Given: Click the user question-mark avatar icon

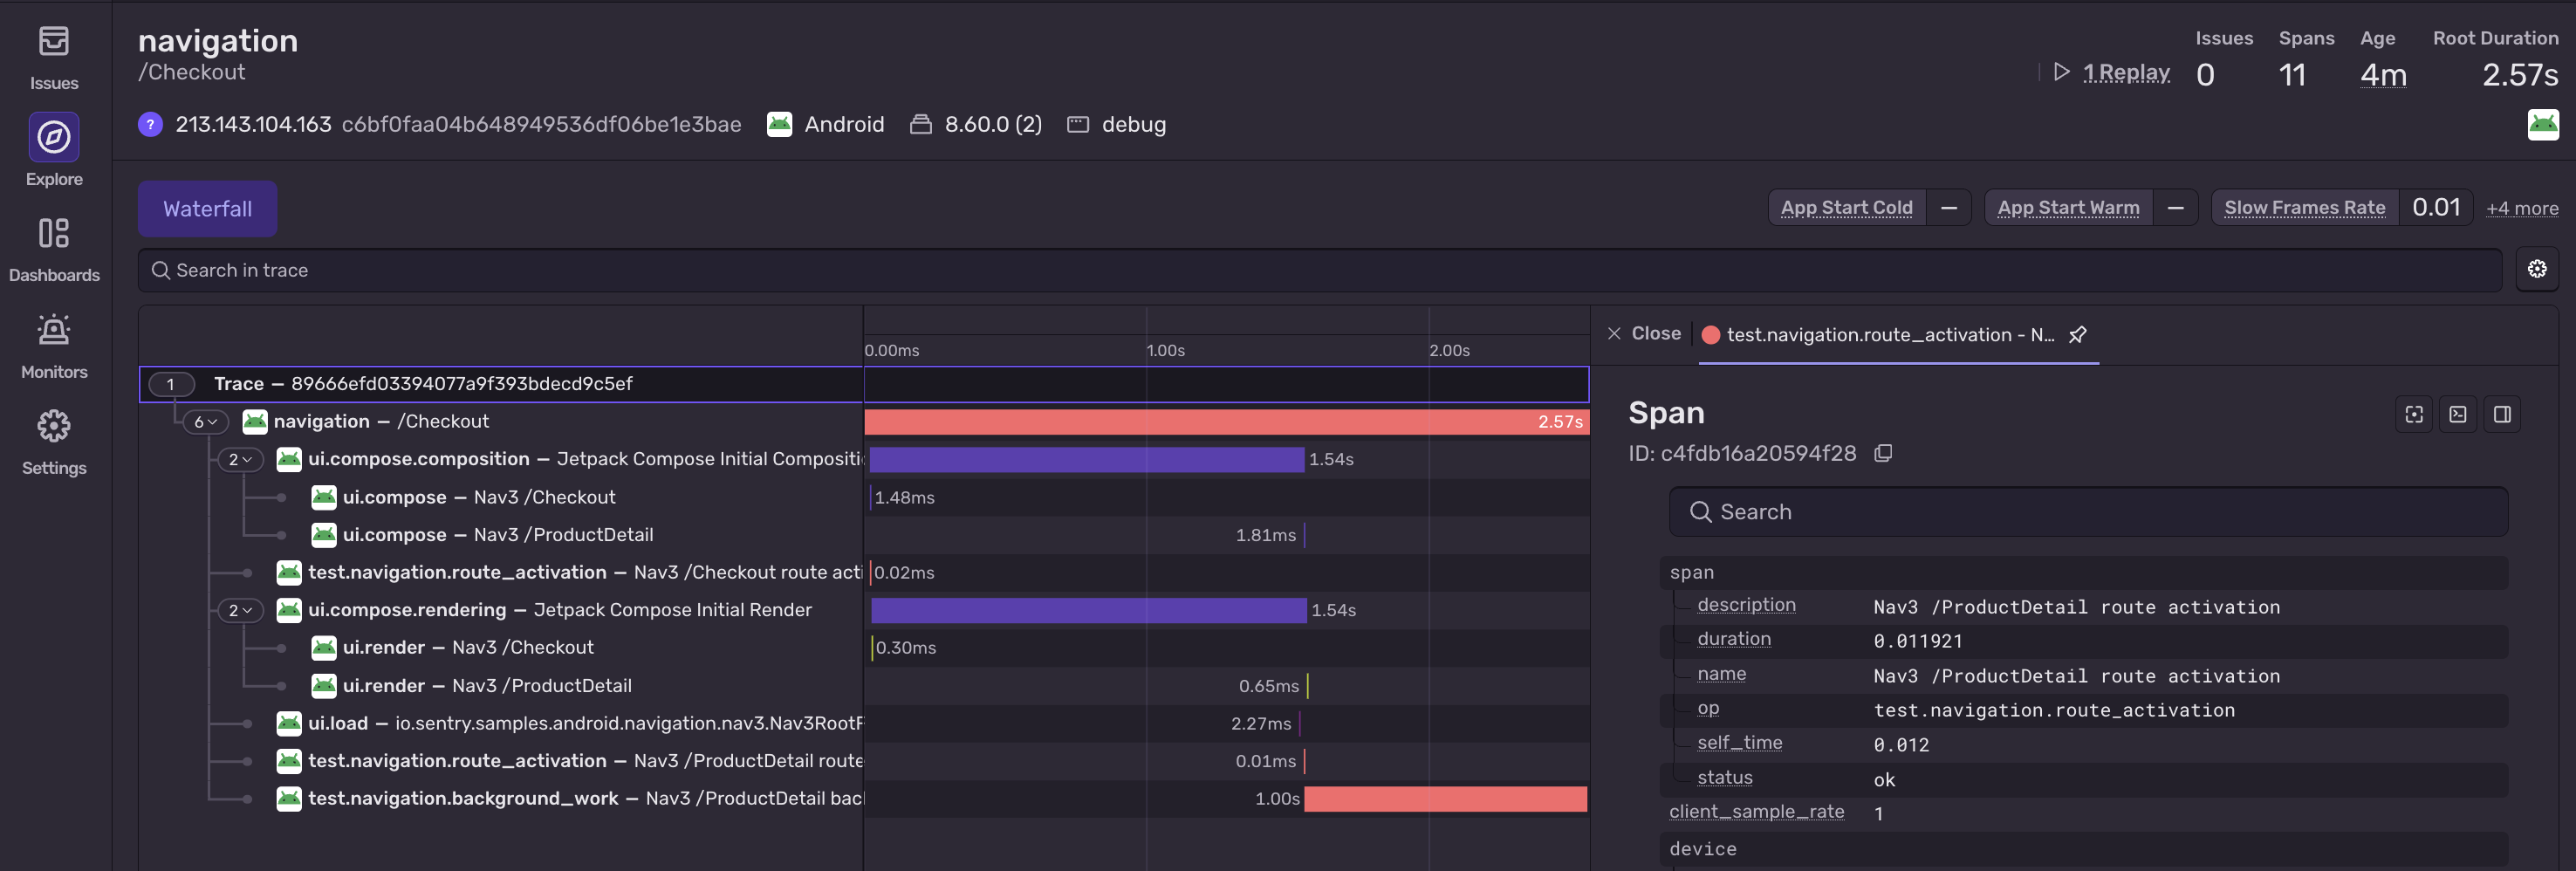Looking at the screenshot, I should pos(150,124).
